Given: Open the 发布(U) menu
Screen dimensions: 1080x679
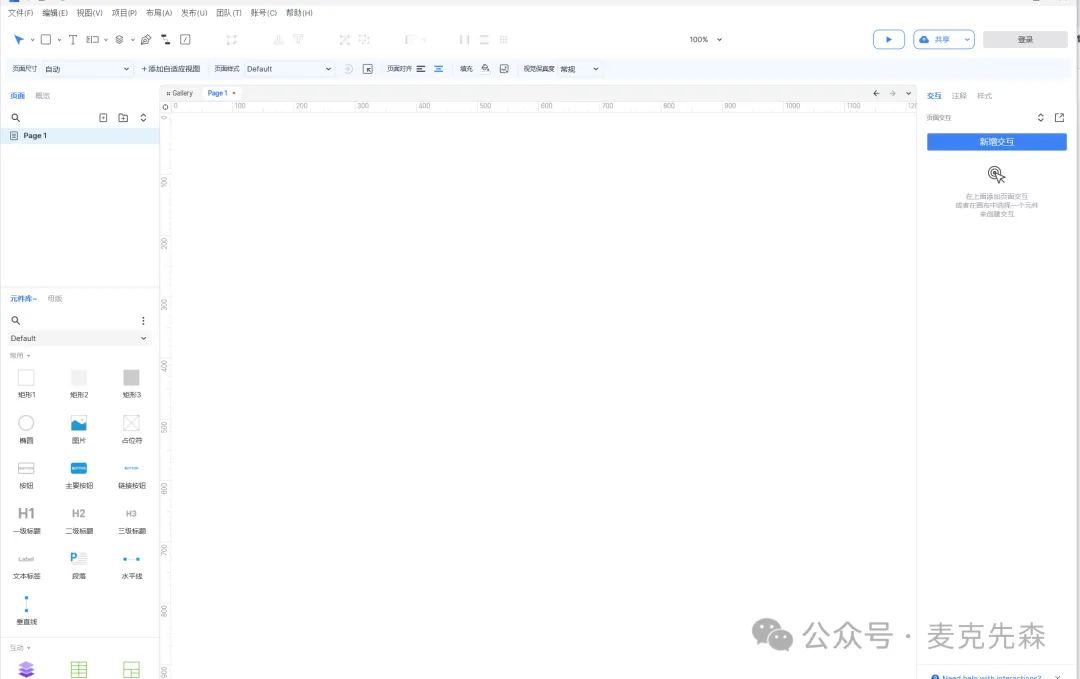Looking at the screenshot, I should (194, 13).
